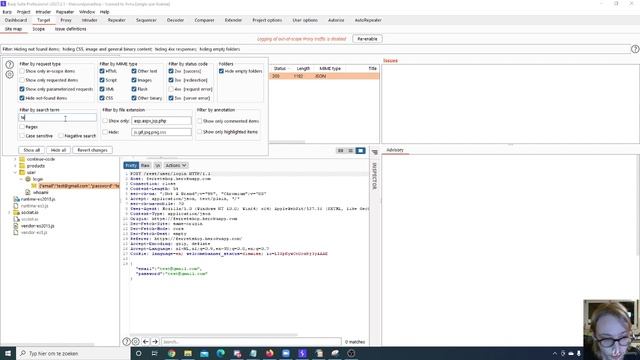Enable Negative search option

tap(61, 136)
